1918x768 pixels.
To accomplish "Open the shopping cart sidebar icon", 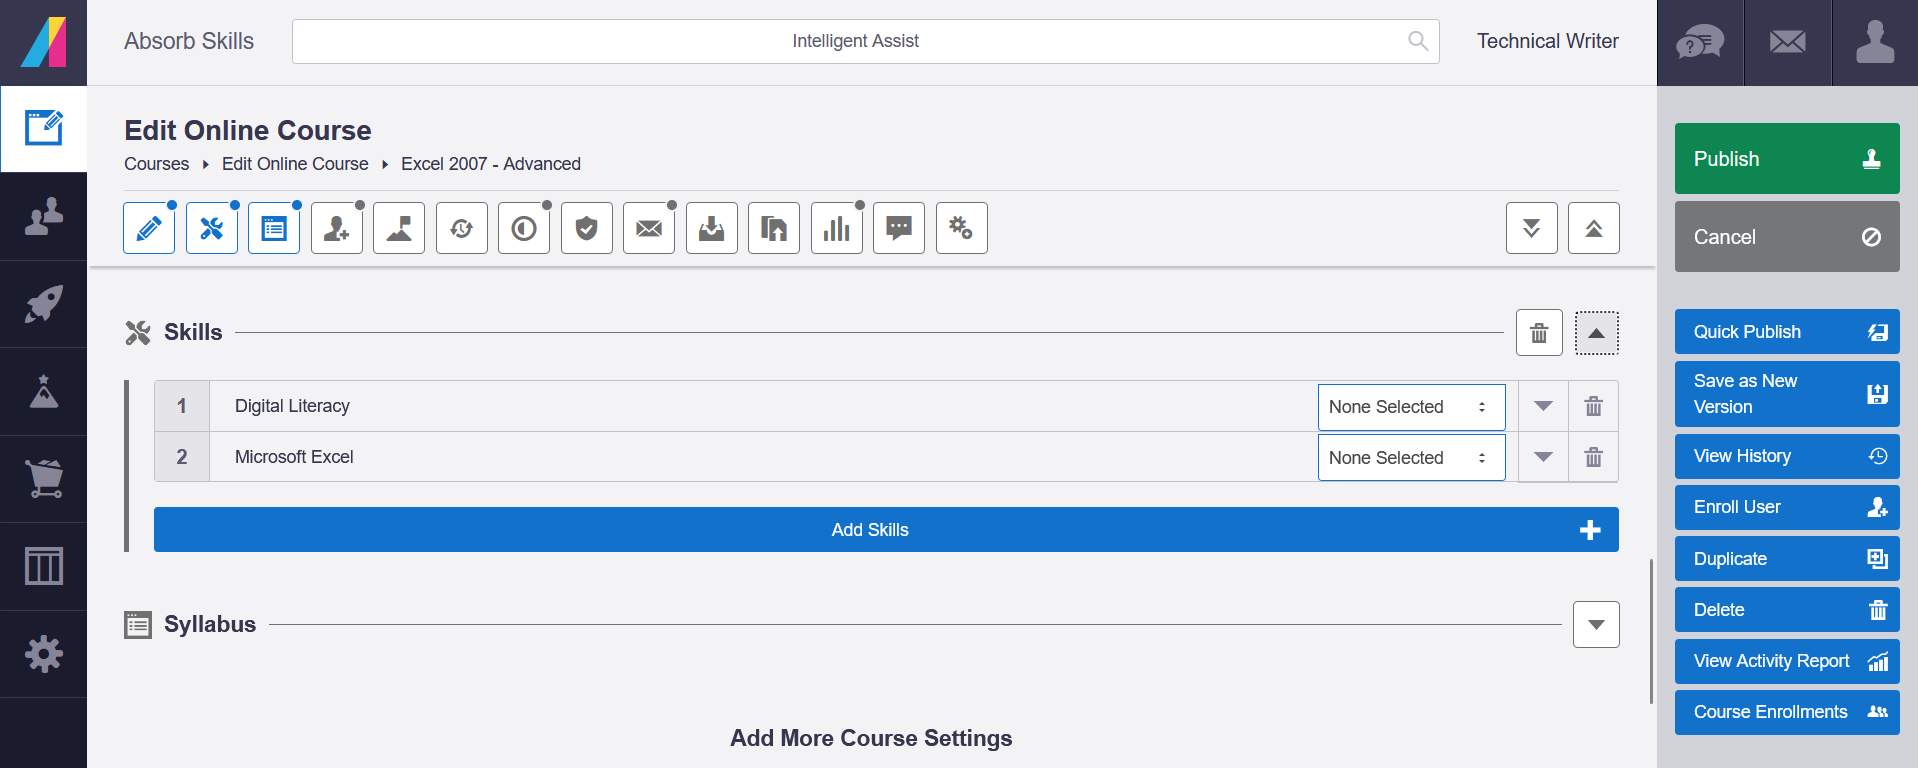I will 43,479.
